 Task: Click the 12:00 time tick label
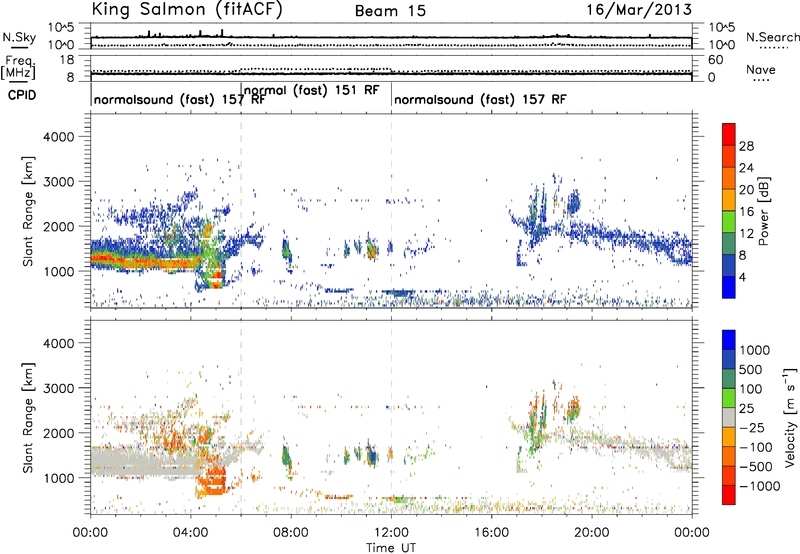(x=391, y=533)
